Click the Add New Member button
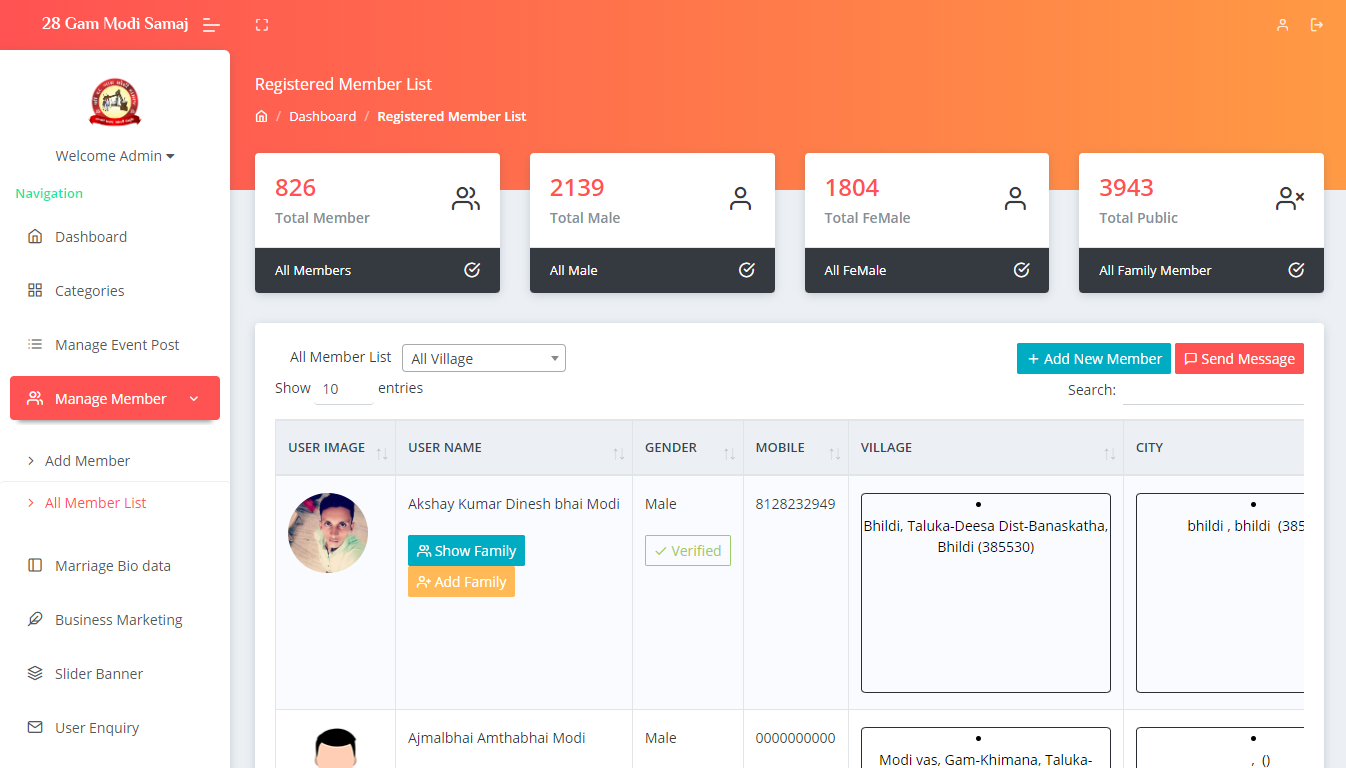1346x768 pixels. coord(1093,359)
